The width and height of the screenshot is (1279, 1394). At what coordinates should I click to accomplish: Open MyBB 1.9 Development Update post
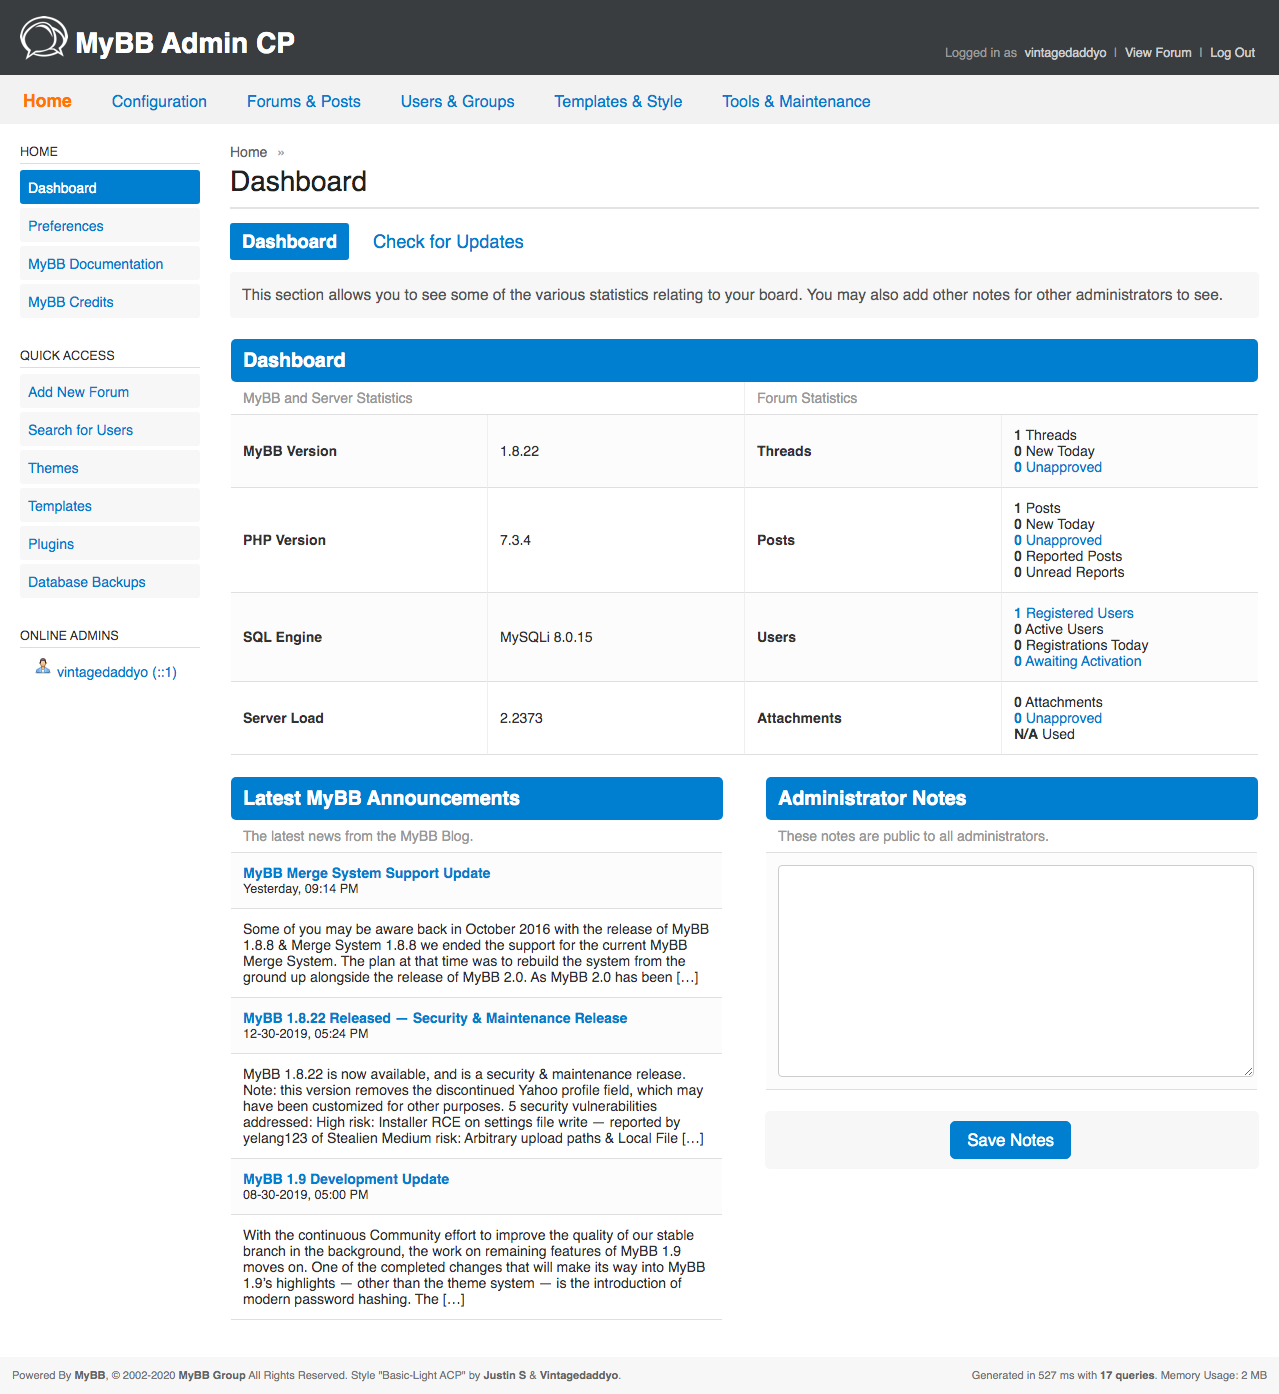[346, 1179]
